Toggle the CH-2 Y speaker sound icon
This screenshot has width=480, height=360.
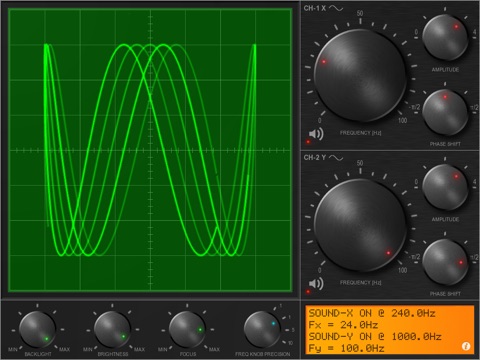point(316,284)
